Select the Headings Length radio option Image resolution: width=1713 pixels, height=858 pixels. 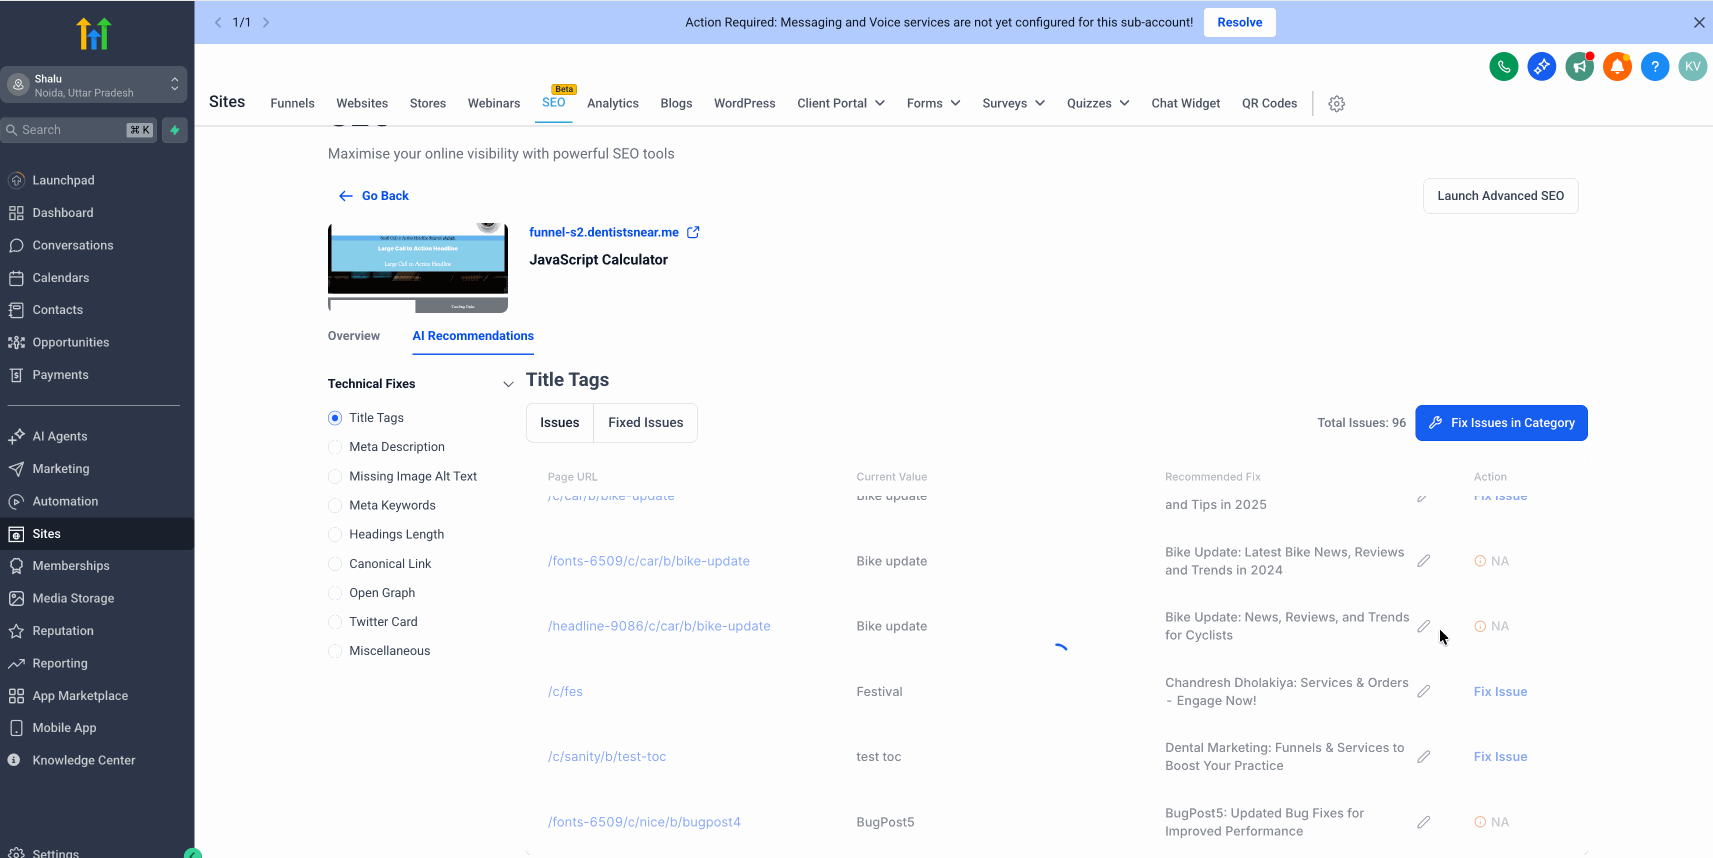click(x=335, y=534)
